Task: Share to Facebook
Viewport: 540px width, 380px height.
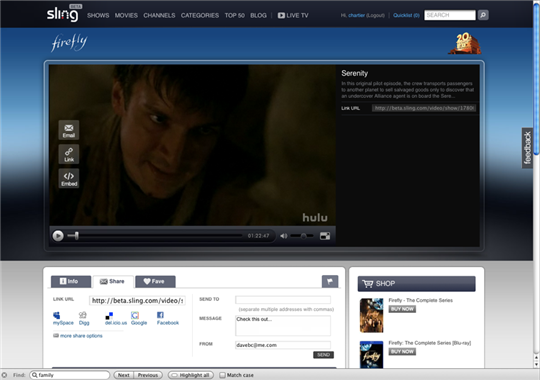Action: click(168, 318)
